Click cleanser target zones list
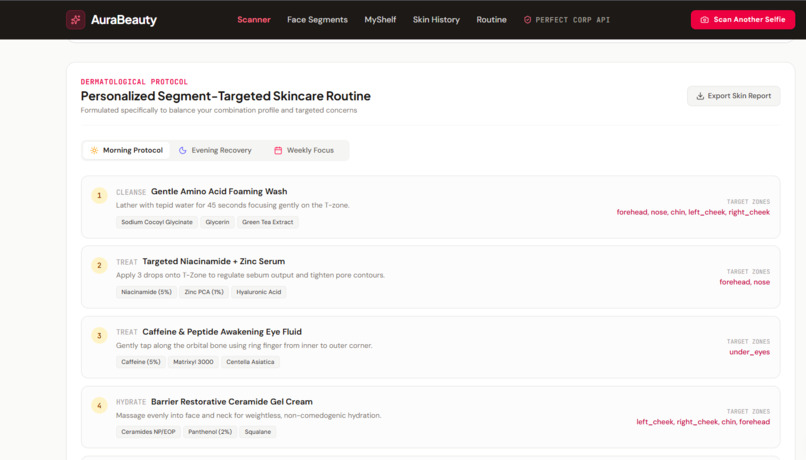 (693, 212)
